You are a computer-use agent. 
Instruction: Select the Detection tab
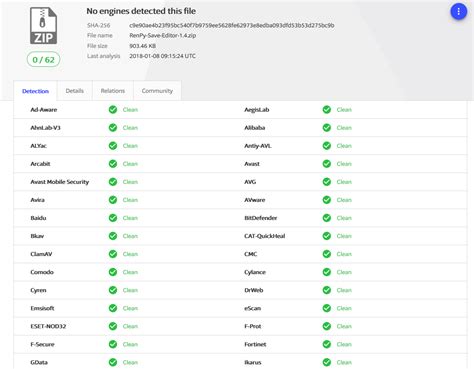pyautogui.click(x=35, y=91)
